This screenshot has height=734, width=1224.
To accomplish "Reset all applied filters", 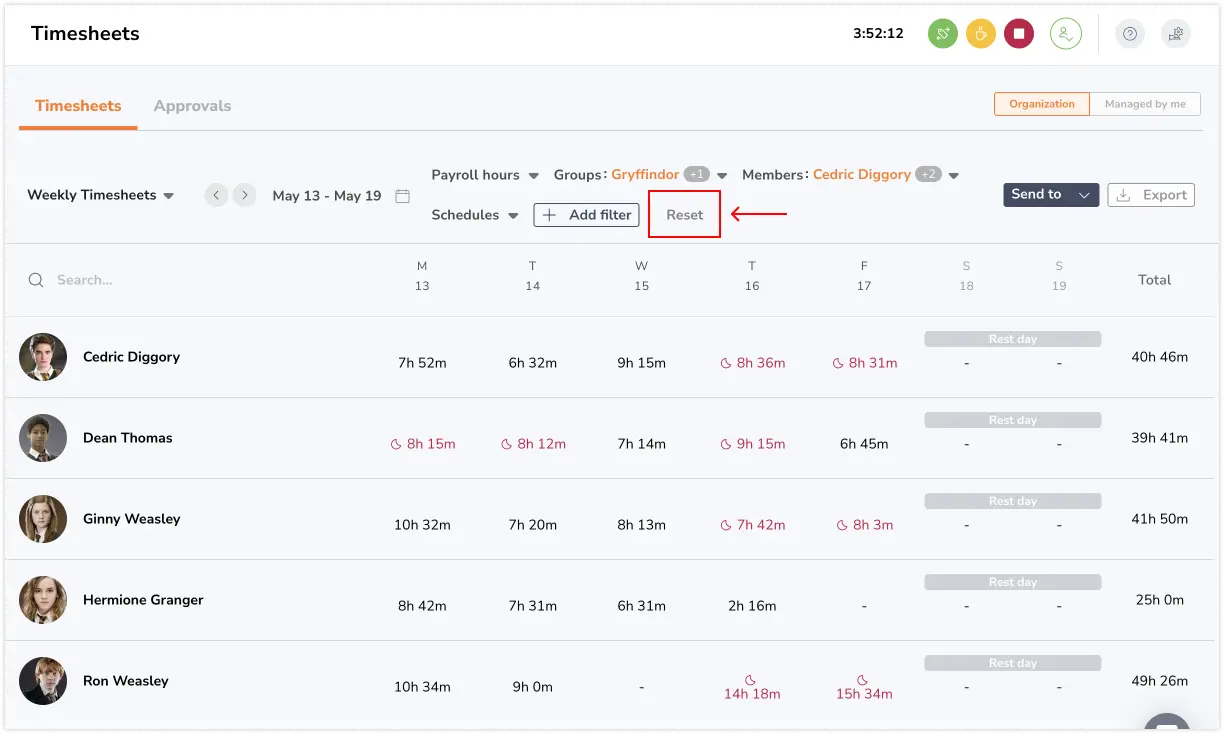I will click(684, 214).
